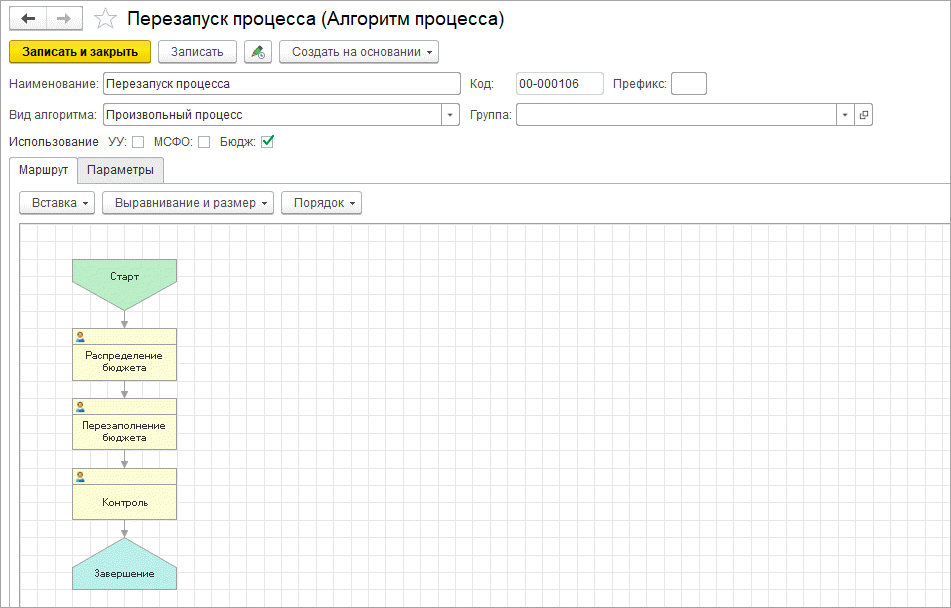Enable the УУ checkbox
This screenshot has width=951, height=608.
point(139,142)
